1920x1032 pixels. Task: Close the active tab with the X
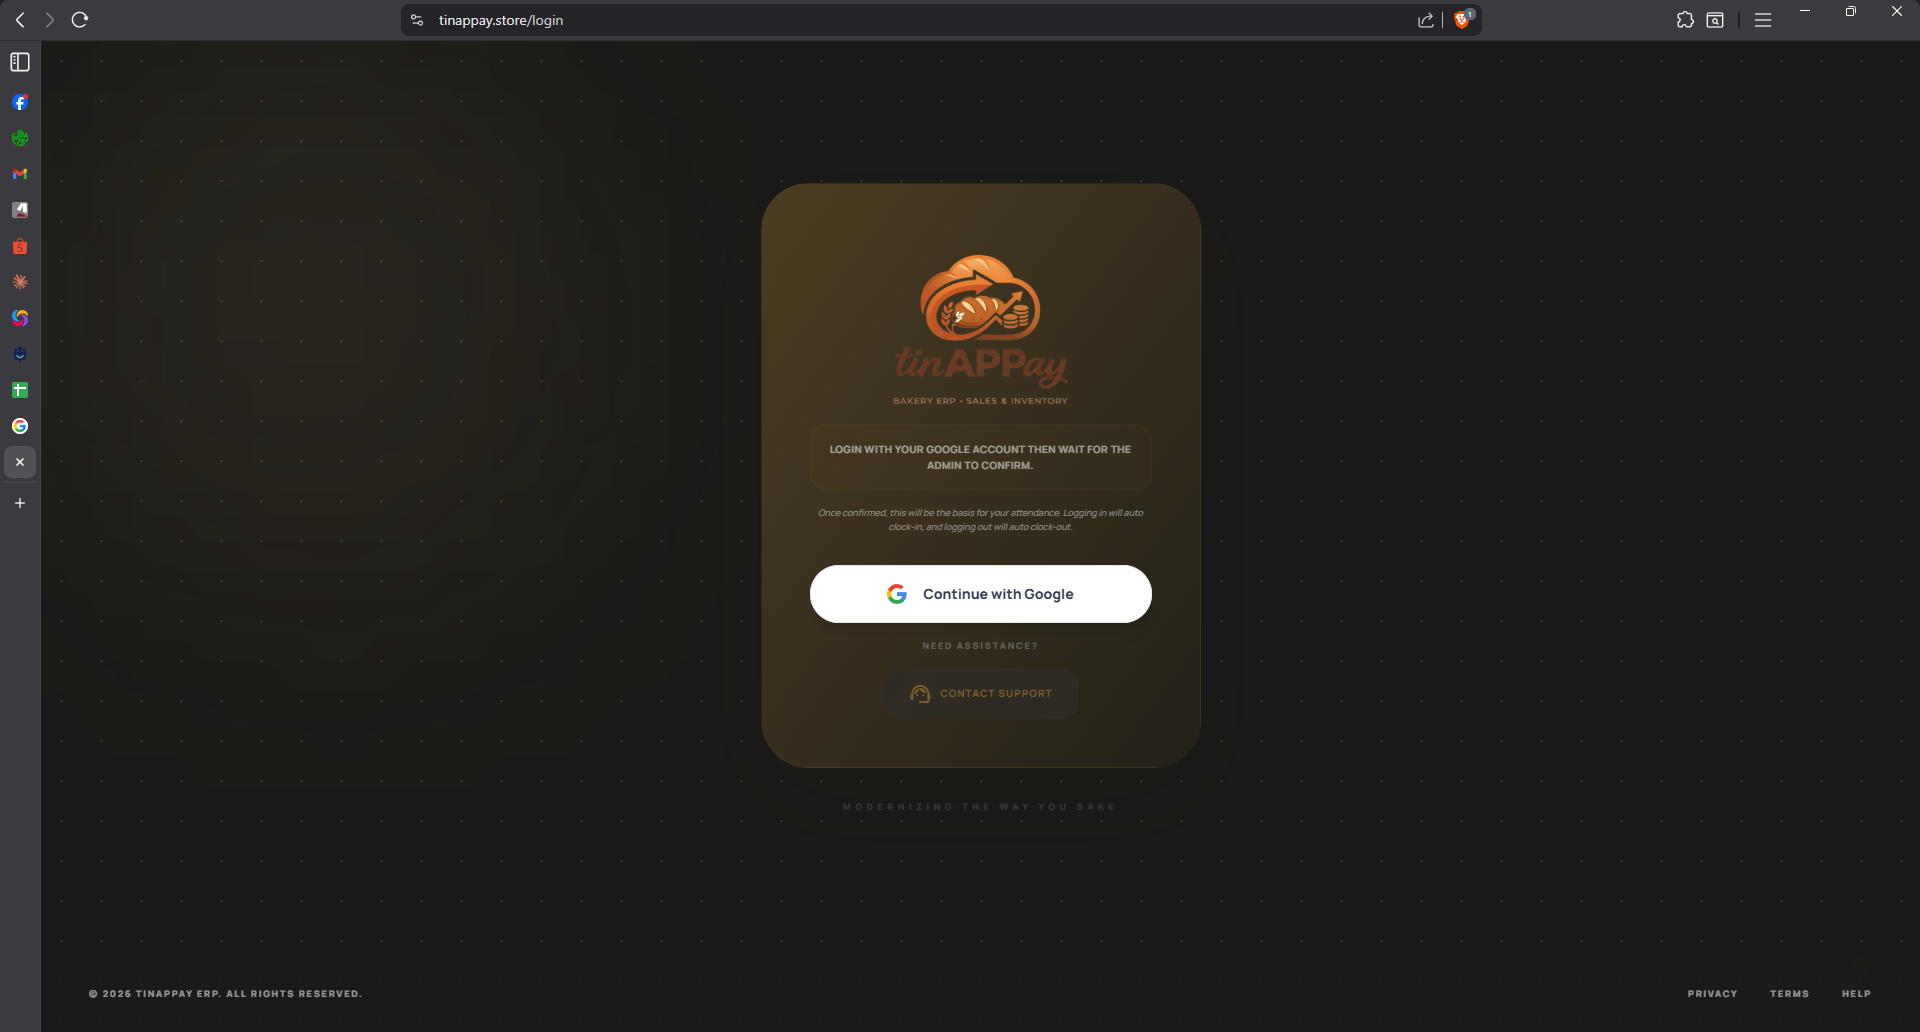click(x=20, y=462)
